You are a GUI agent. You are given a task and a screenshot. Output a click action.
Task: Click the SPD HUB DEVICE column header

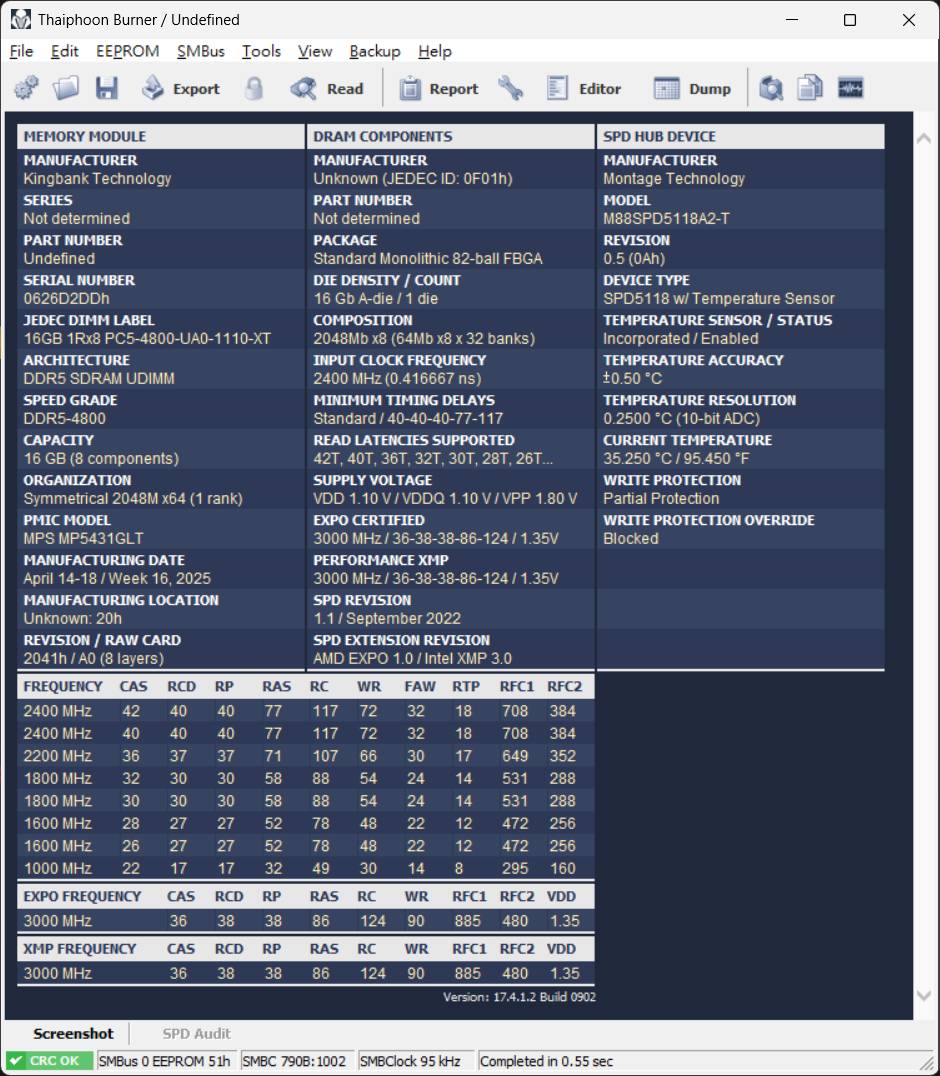point(740,136)
